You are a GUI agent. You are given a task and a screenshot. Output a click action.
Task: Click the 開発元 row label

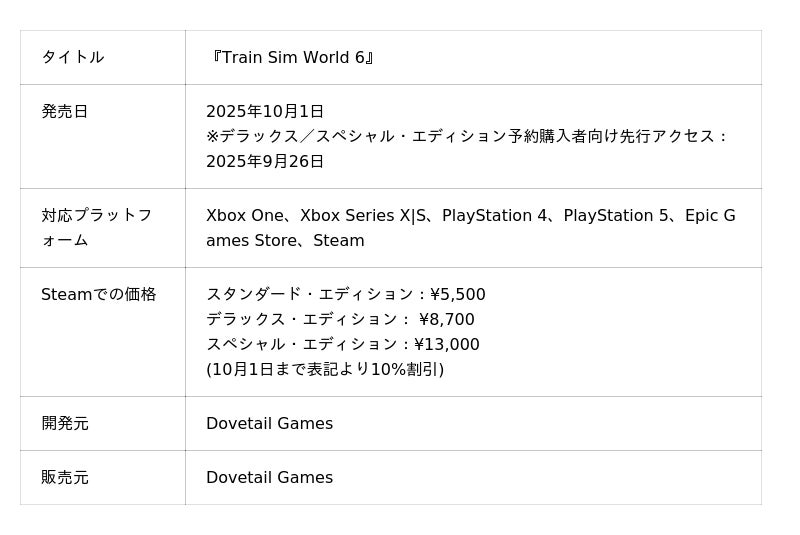pos(65,423)
